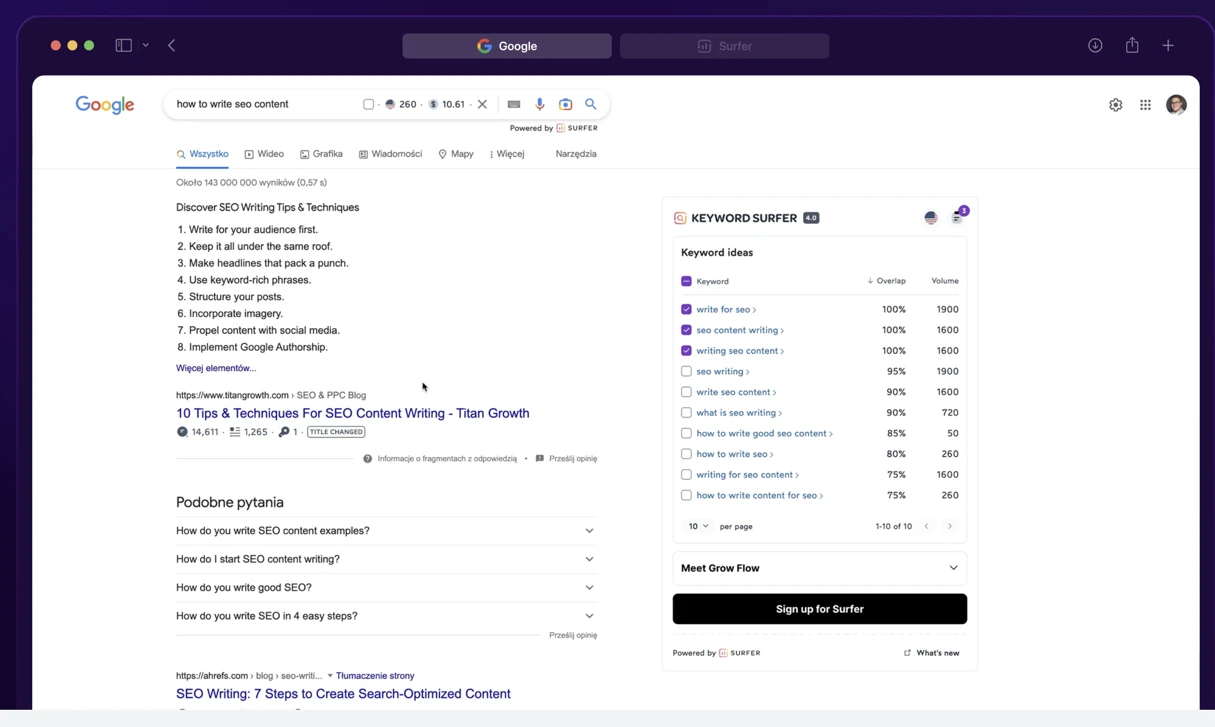Uncheck the 'write for seo' keyword checkbox
Image resolution: width=1215 pixels, height=727 pixels.
coord(686,310)
